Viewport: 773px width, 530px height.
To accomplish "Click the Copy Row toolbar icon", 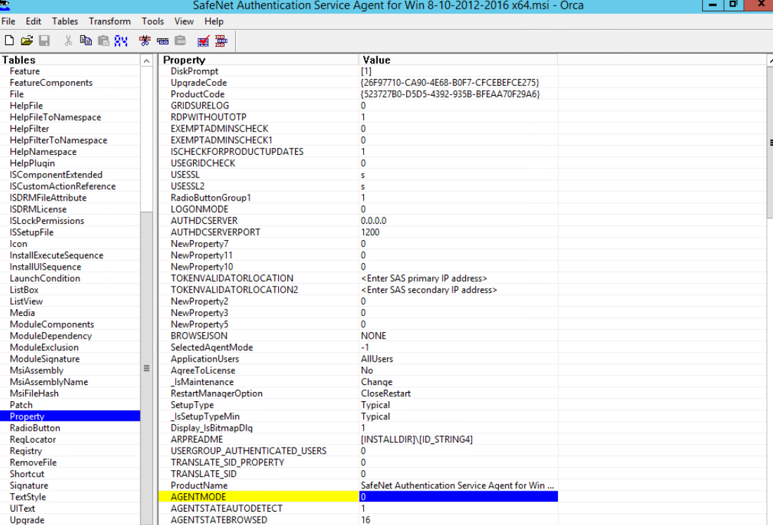I will pos(163,40).
